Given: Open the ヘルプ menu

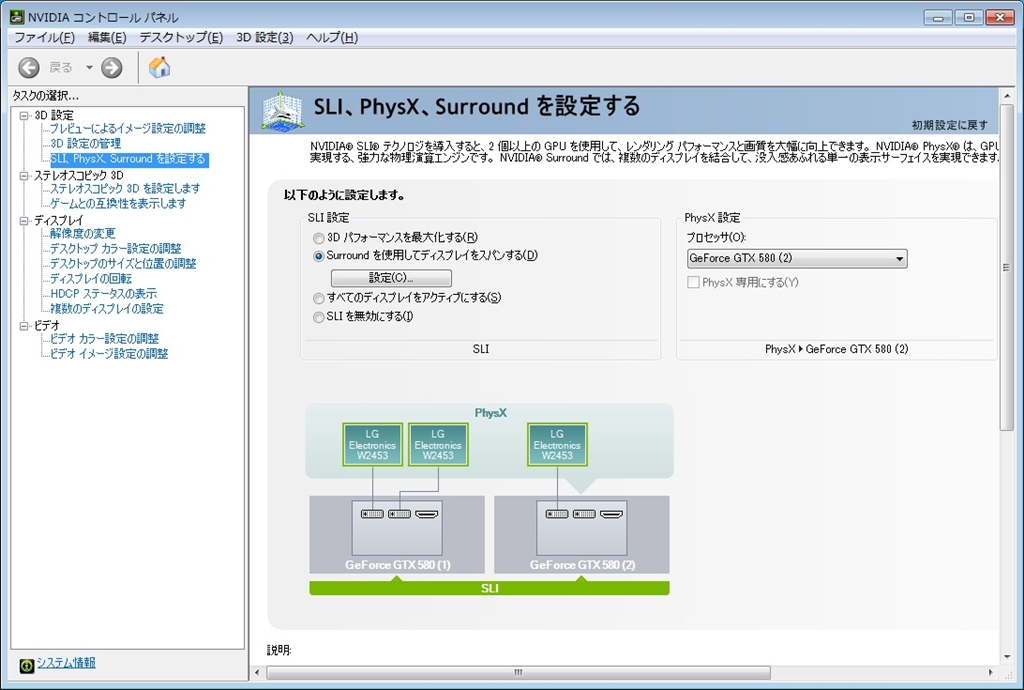Looking at the screenshot, I should tap(331, 38).
